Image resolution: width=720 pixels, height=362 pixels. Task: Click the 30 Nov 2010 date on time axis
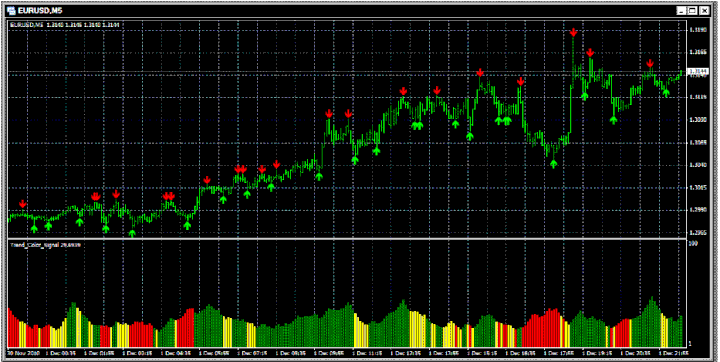[23, 353]
